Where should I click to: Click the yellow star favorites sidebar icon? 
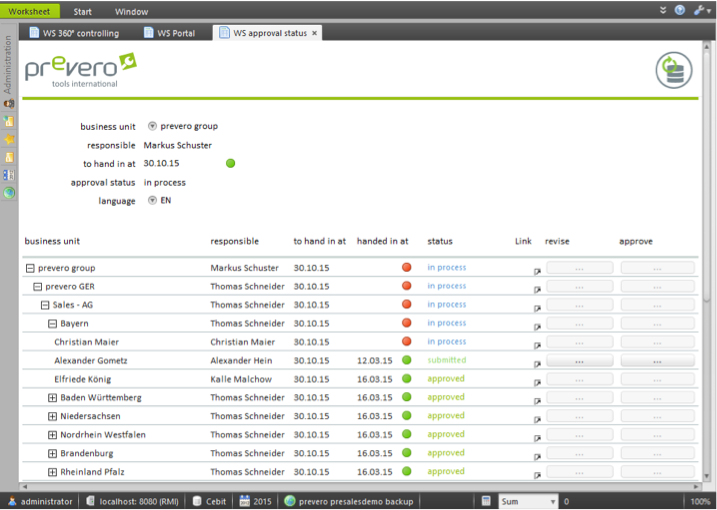pyautogui.click(x=9, y=139)
